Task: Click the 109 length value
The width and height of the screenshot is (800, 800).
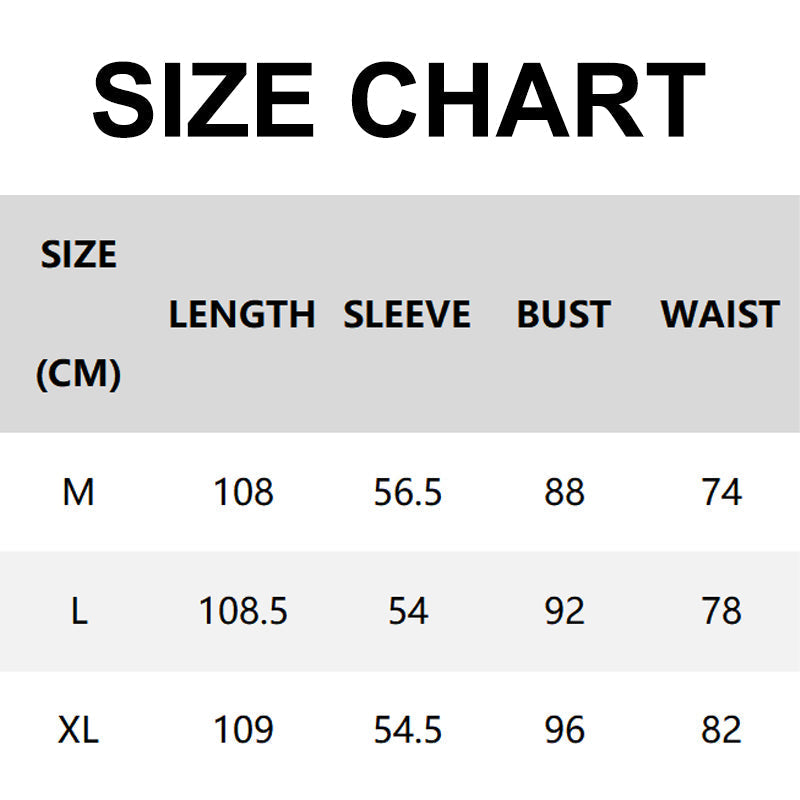Action: click(243, 730)
